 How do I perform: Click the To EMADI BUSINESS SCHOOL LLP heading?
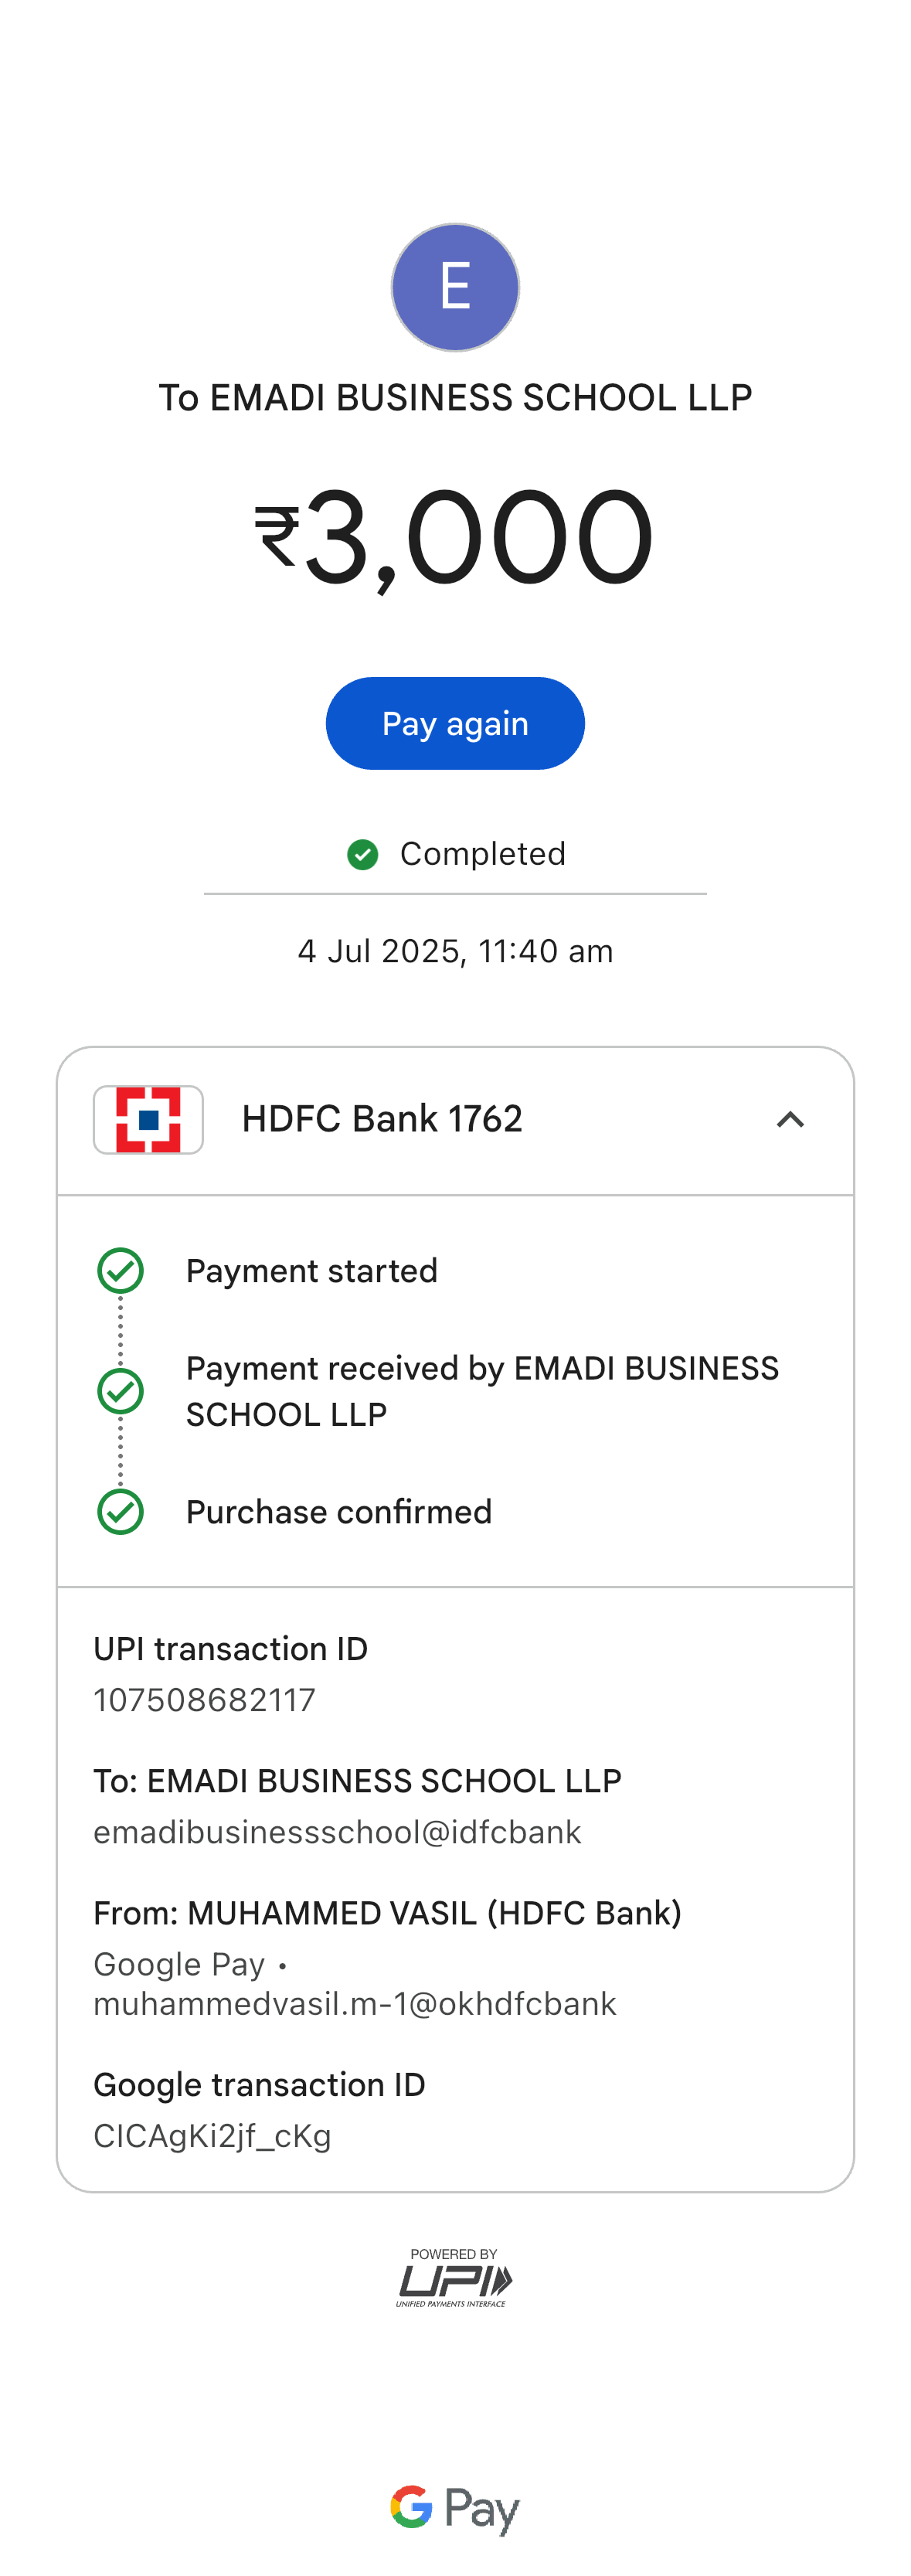455,398
